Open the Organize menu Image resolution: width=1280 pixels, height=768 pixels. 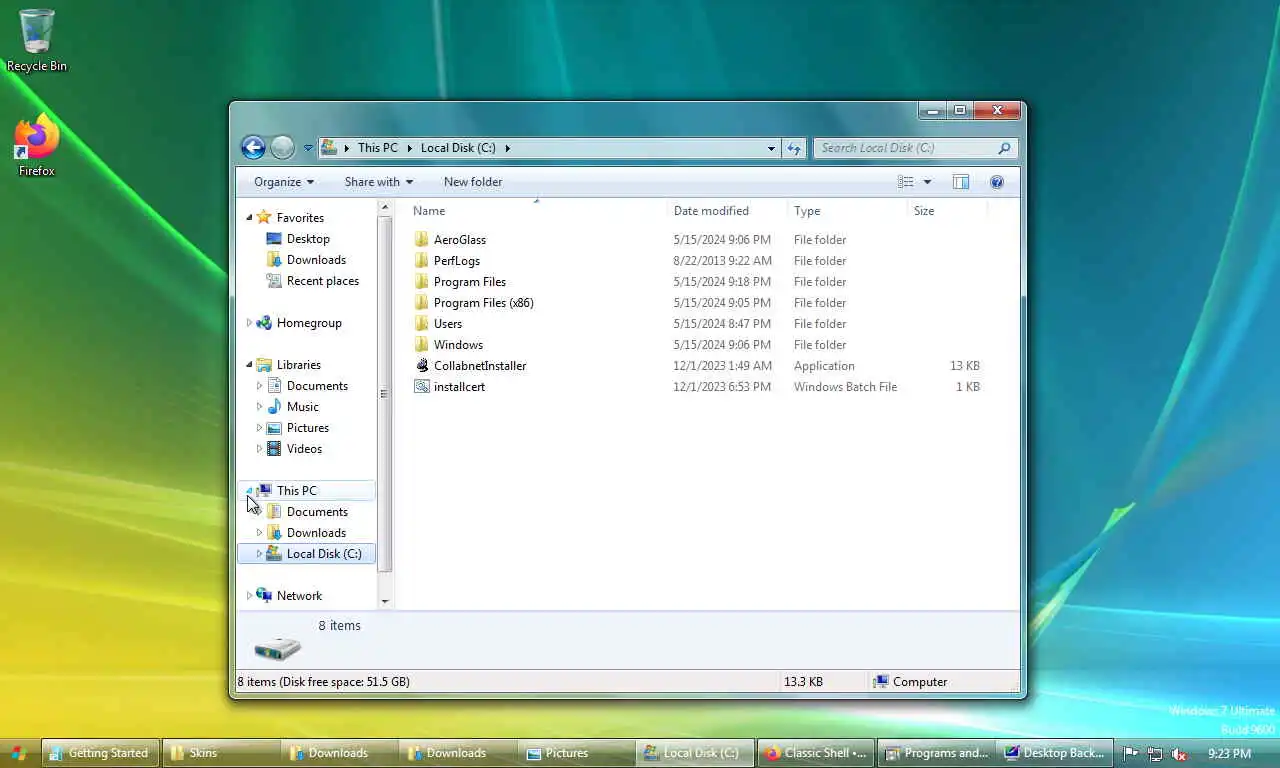[x=284, y=182]
